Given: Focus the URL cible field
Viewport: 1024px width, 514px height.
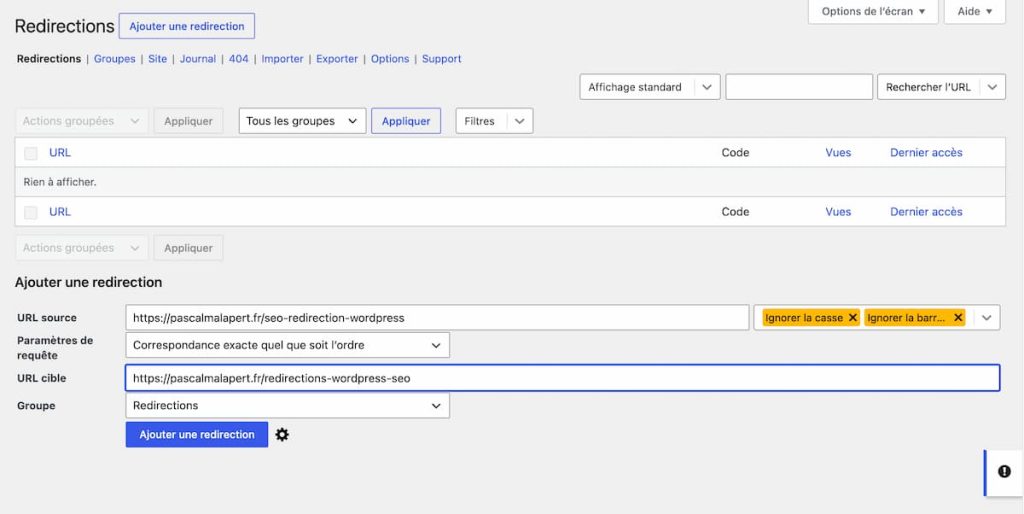Looking at the screenshot, I should point(562,378).
